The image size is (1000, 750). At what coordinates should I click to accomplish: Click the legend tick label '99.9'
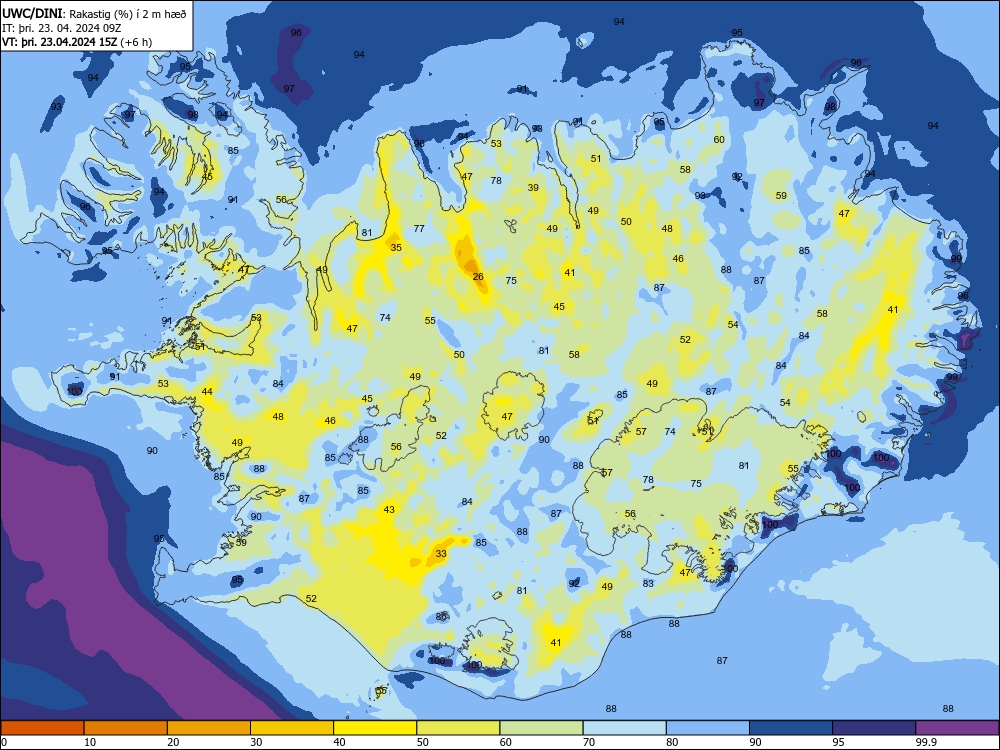click(926, 742)
